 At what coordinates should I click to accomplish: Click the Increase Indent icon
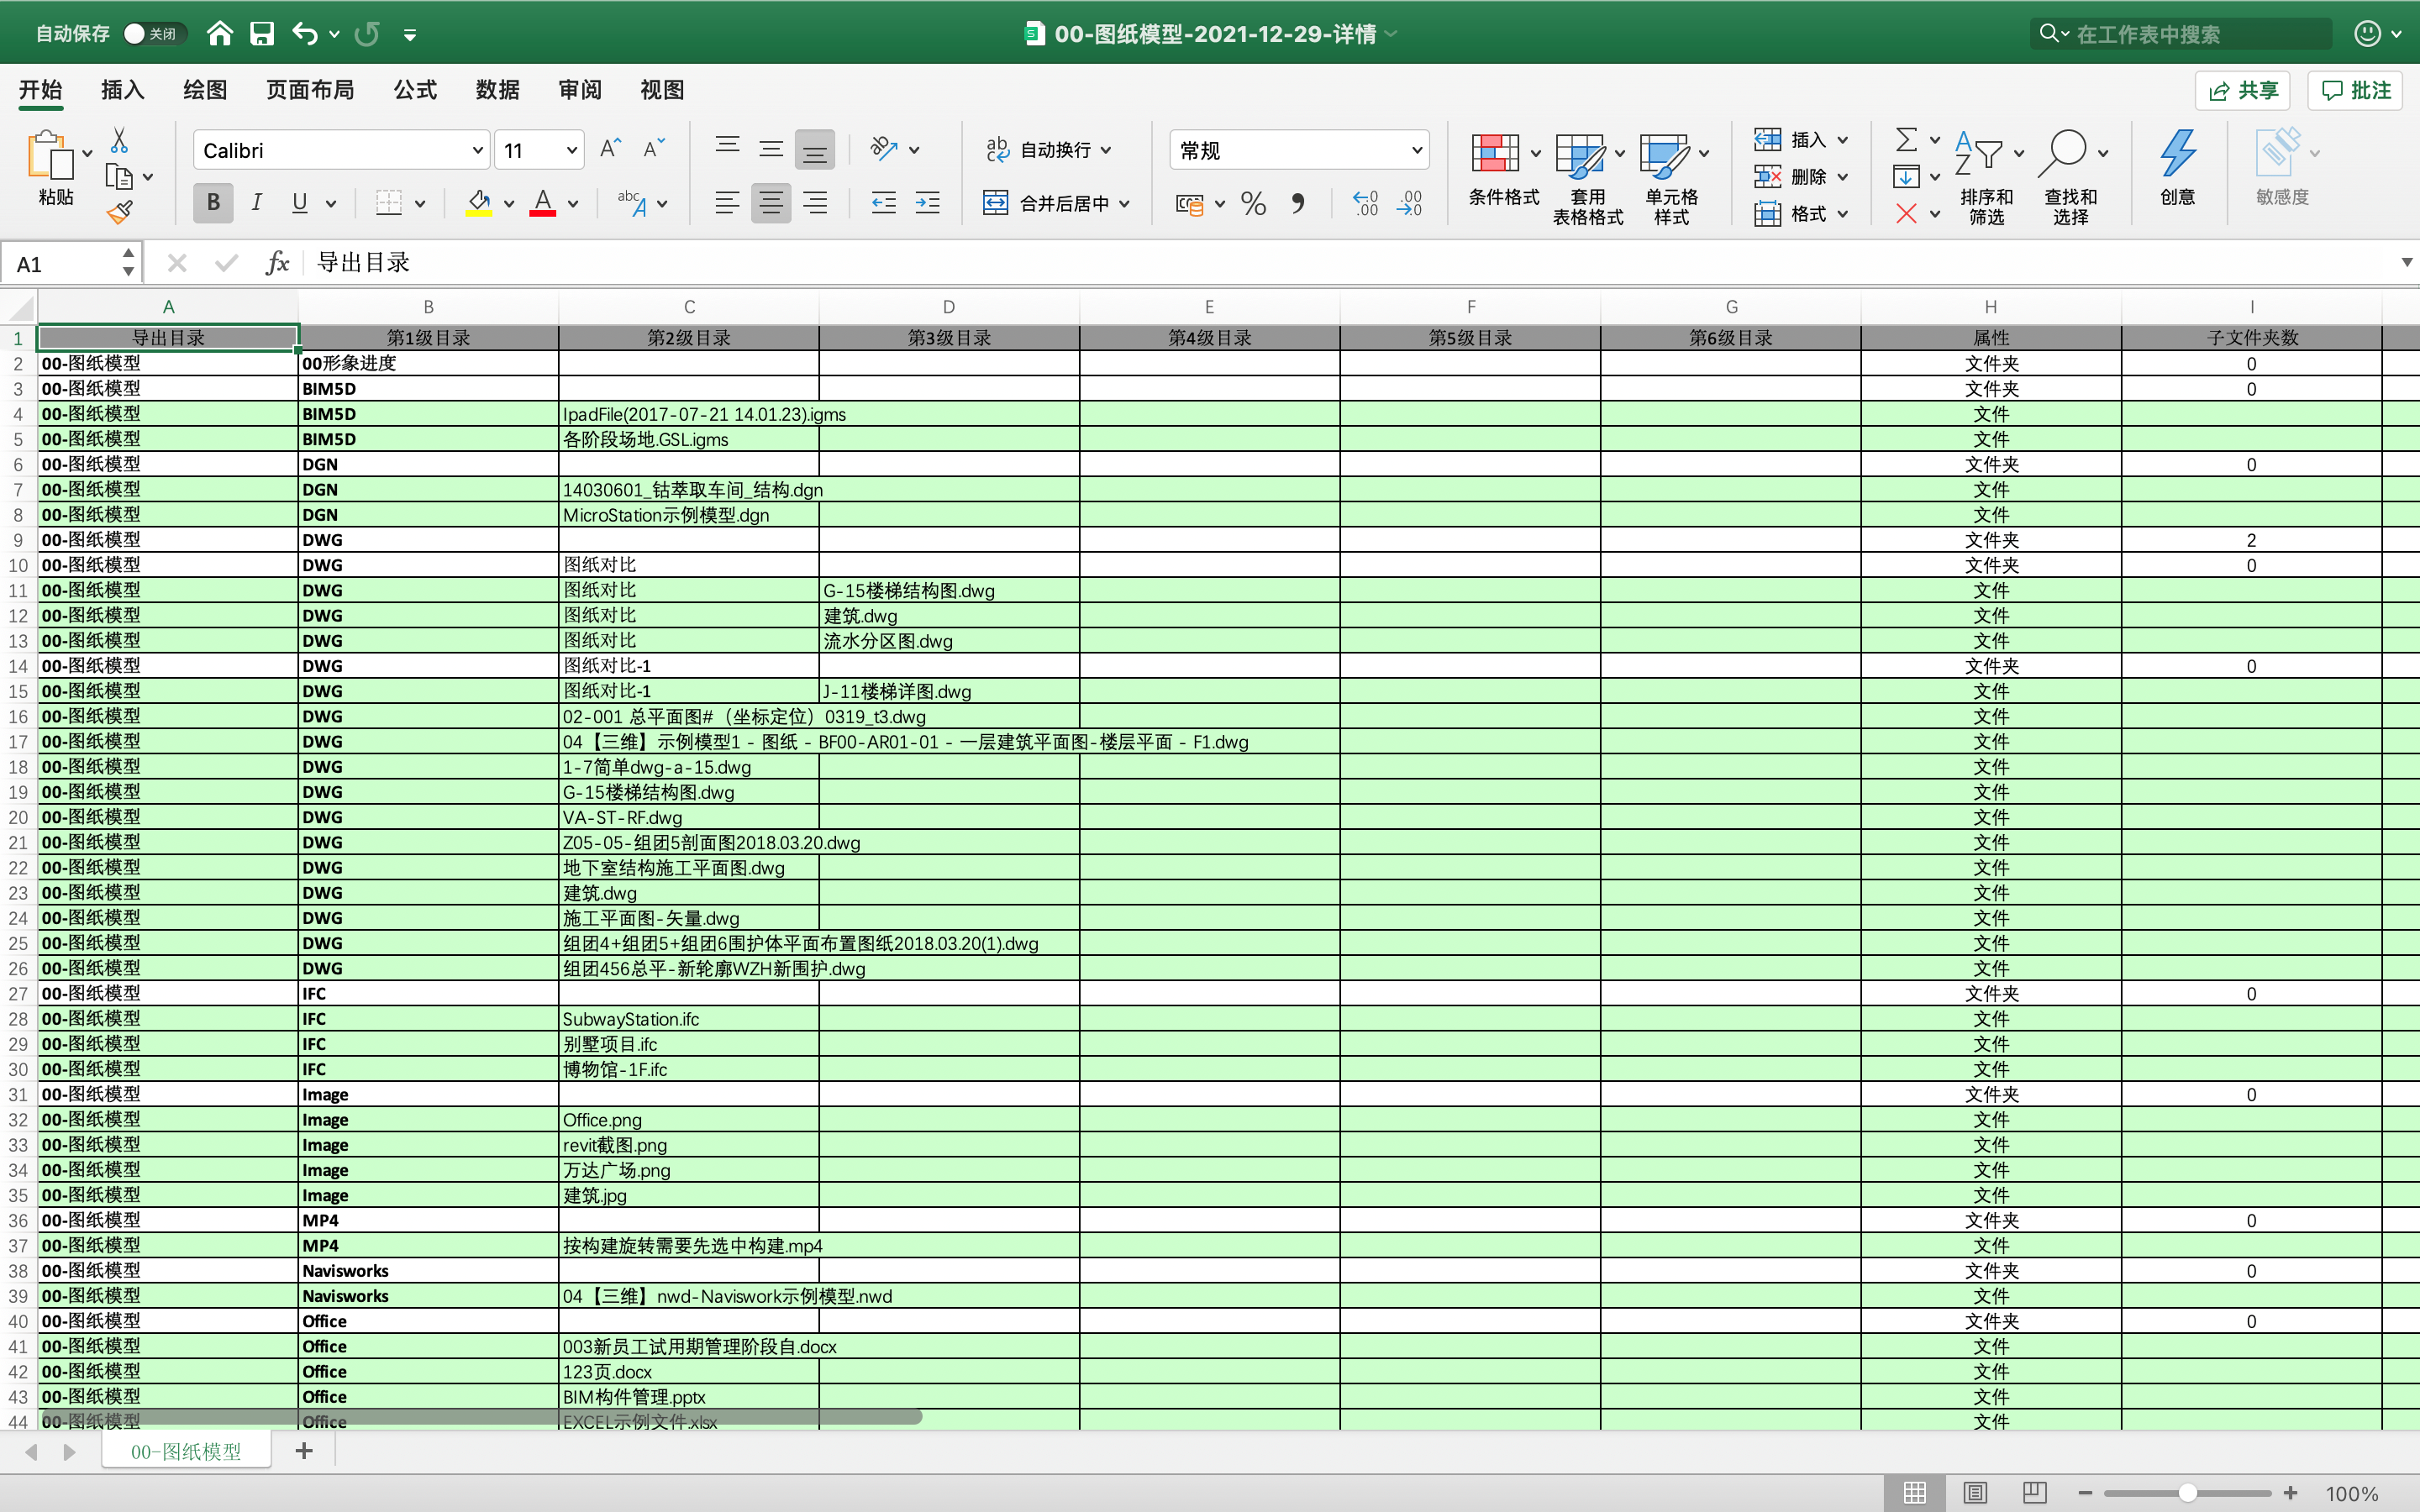[927, 204]
